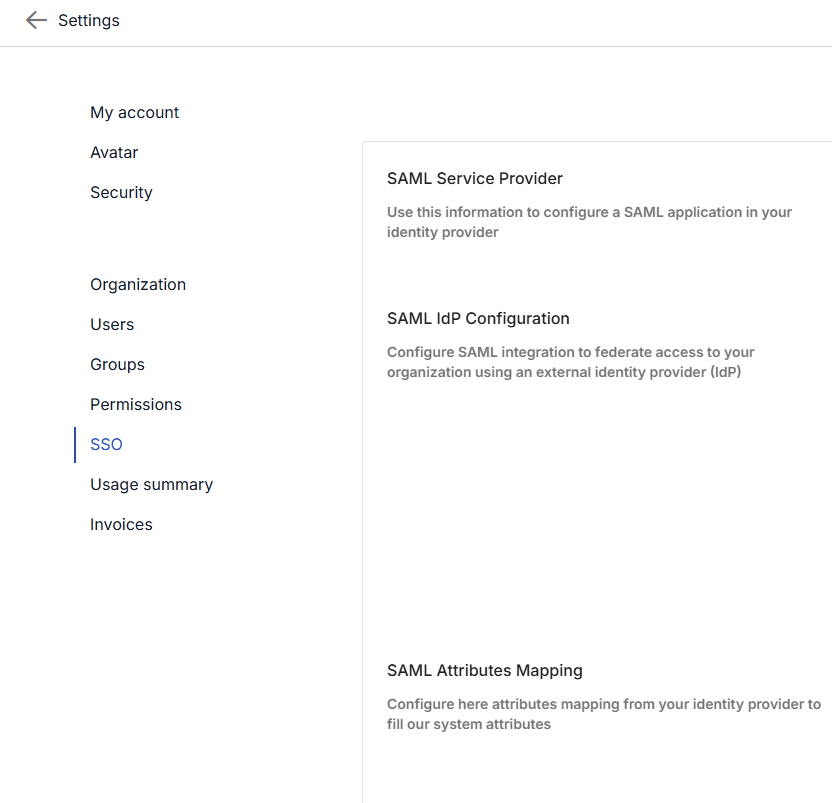Navigate to the Users section
Image resolution: width=832 pixels, height=803 pixels.
tap(112, 325)
